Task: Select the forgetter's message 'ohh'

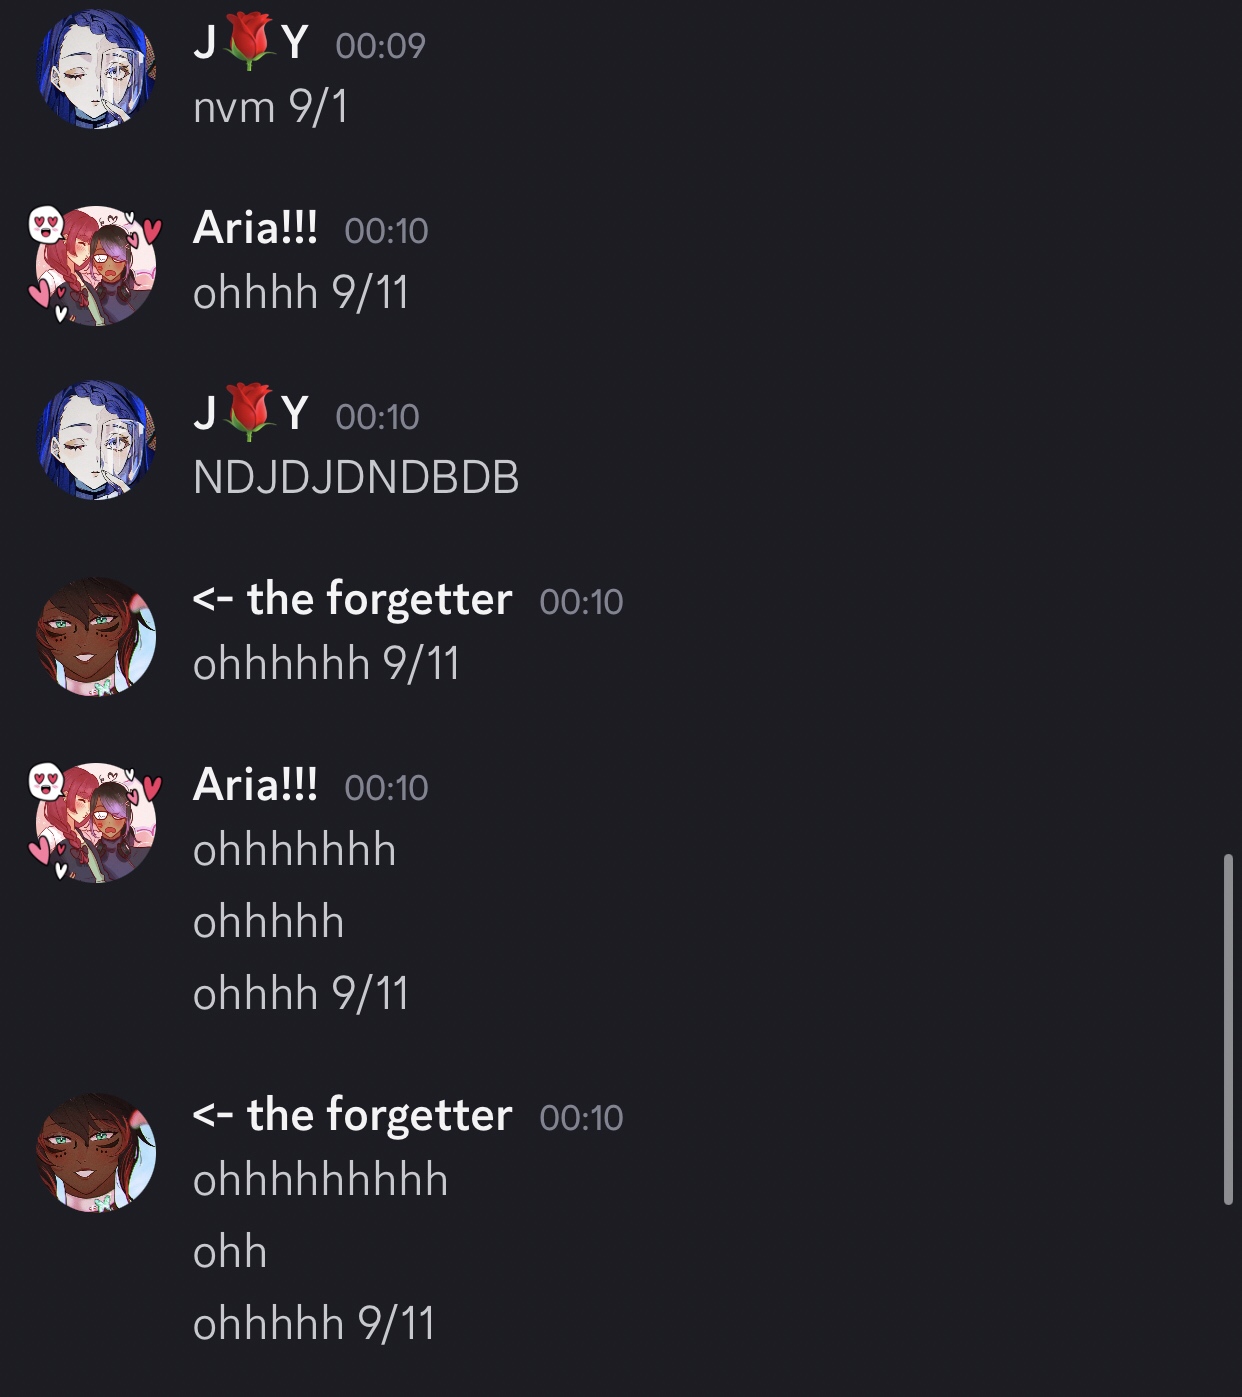Action: click(230, 1252)
